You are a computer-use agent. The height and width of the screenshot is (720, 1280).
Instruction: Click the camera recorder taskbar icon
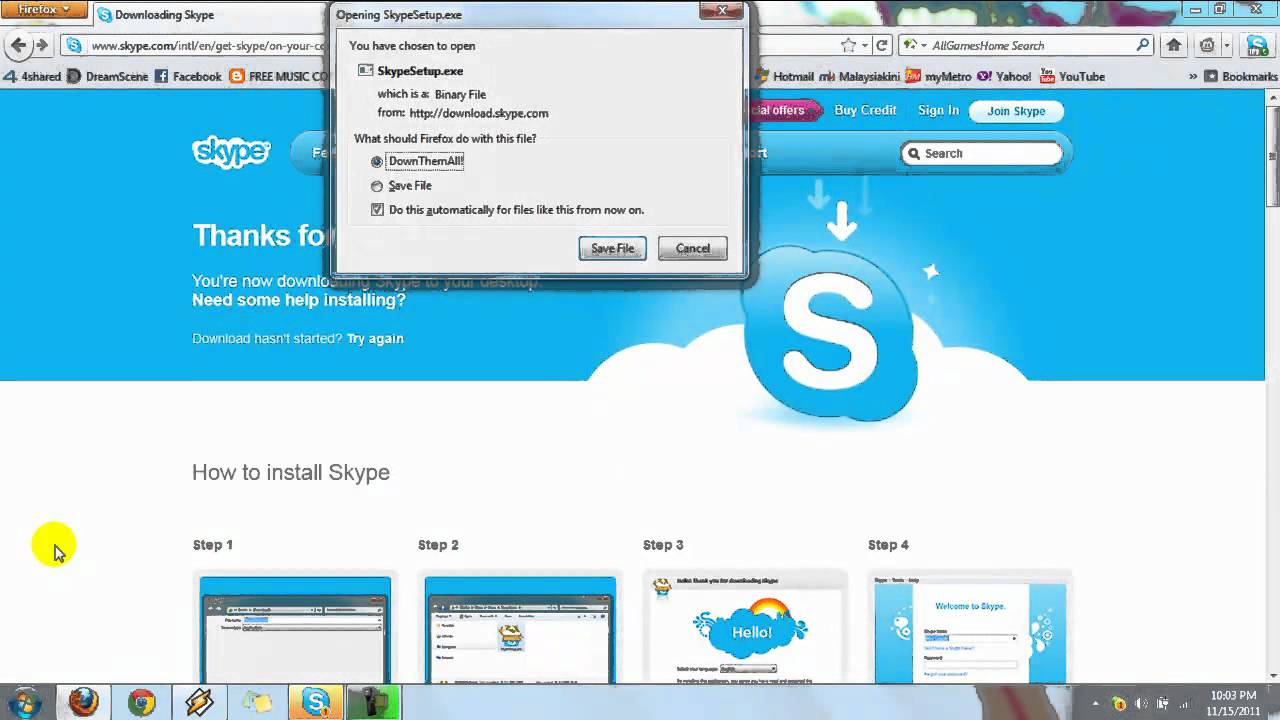[373, 702]
